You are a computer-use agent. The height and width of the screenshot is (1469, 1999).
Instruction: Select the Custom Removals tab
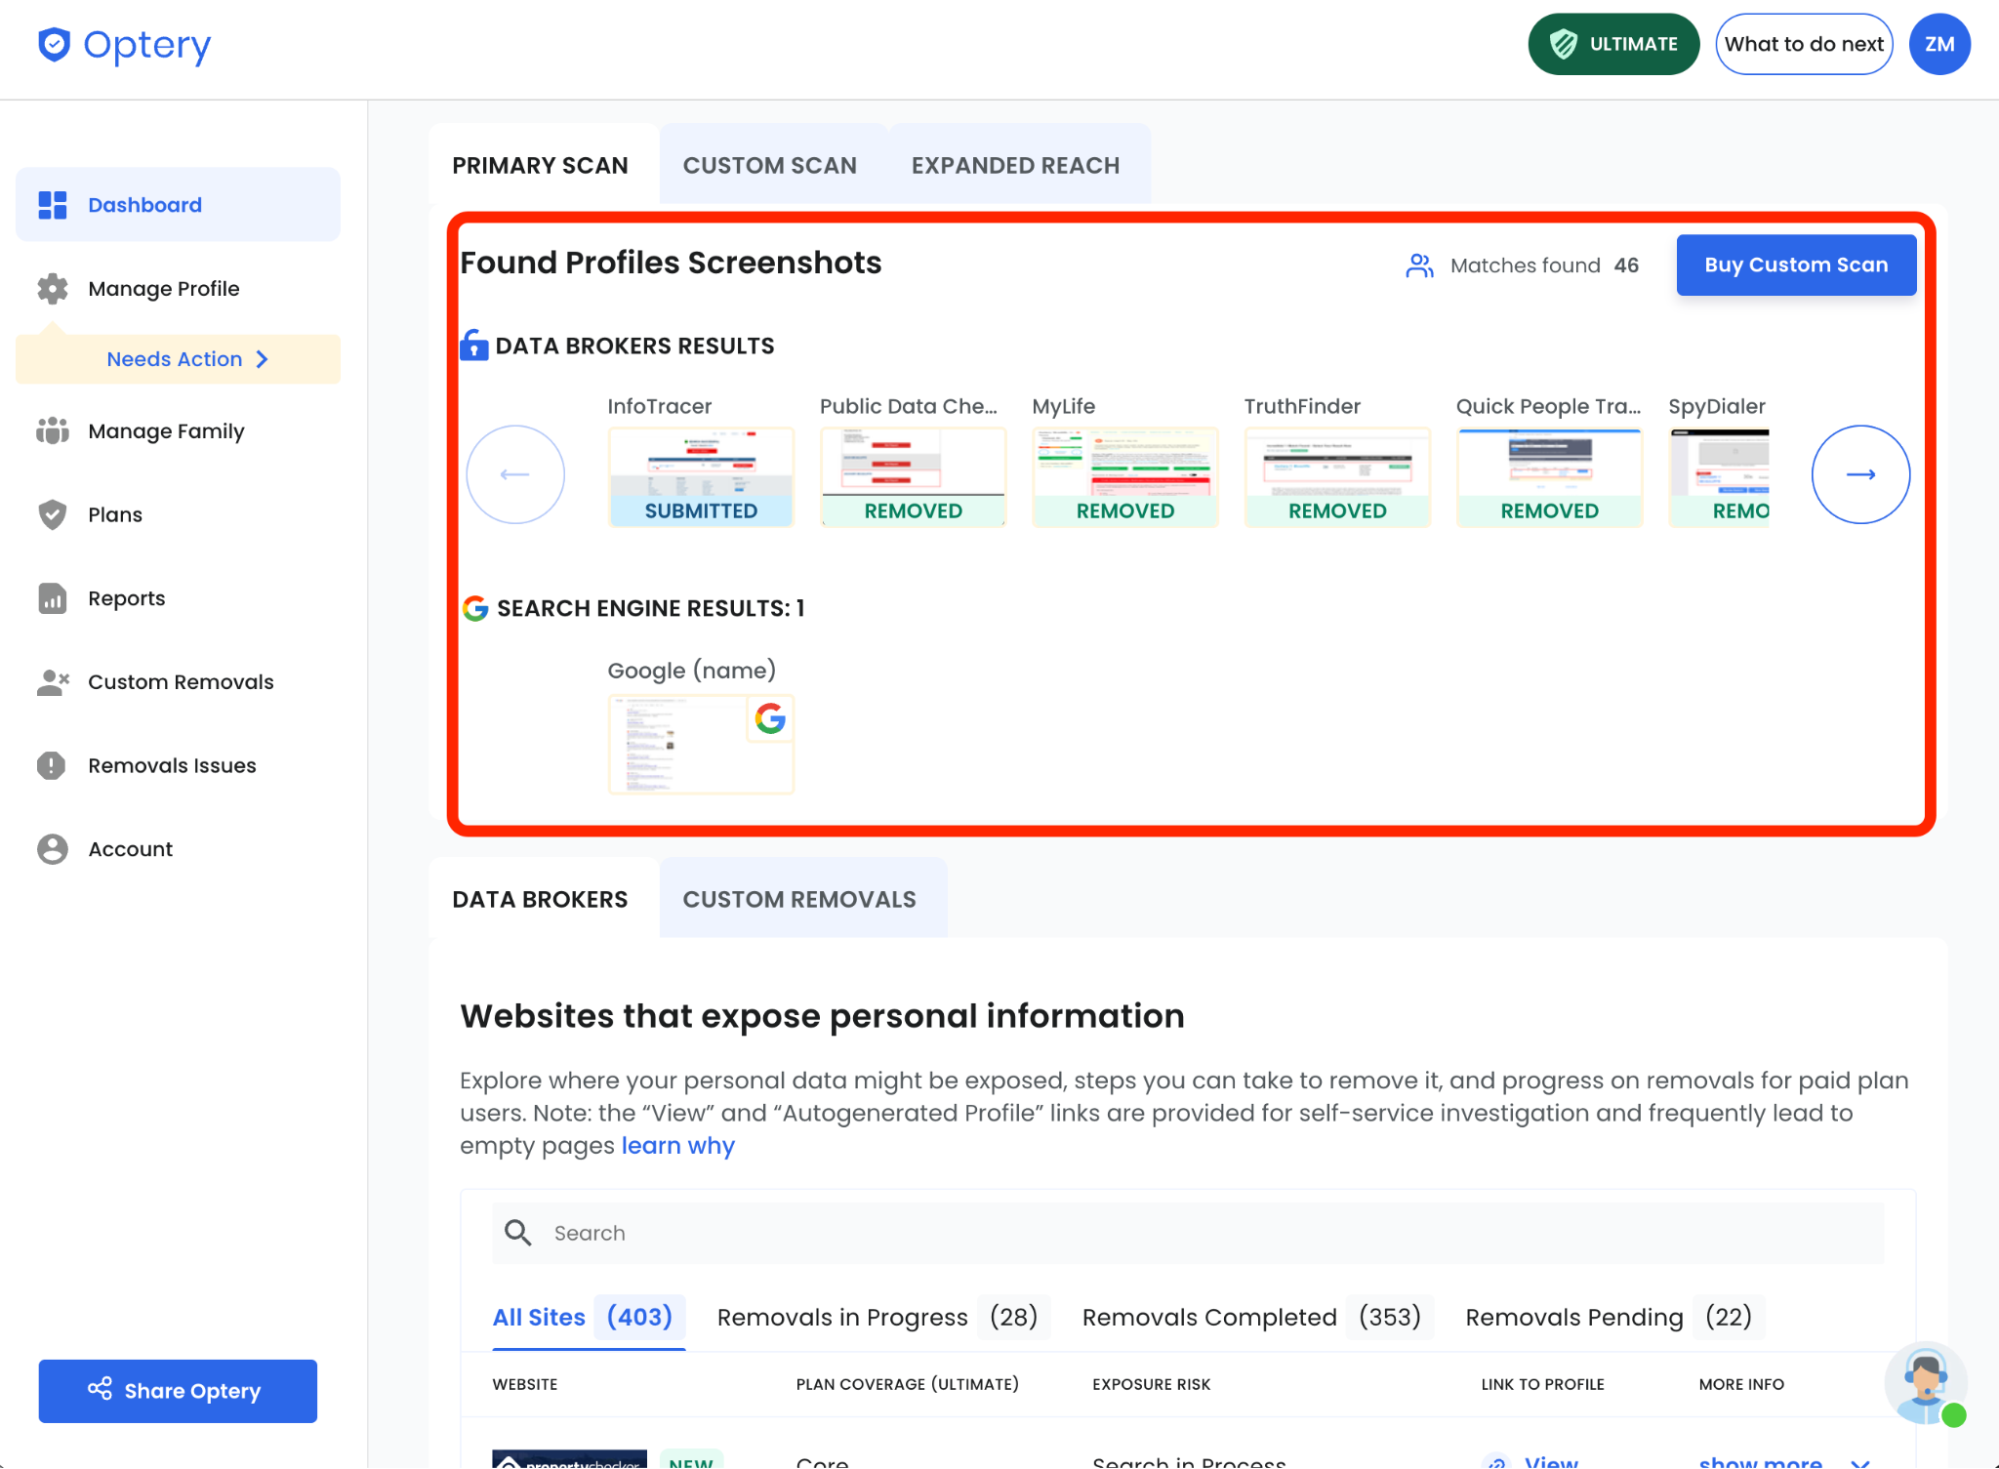pos(799,899)
